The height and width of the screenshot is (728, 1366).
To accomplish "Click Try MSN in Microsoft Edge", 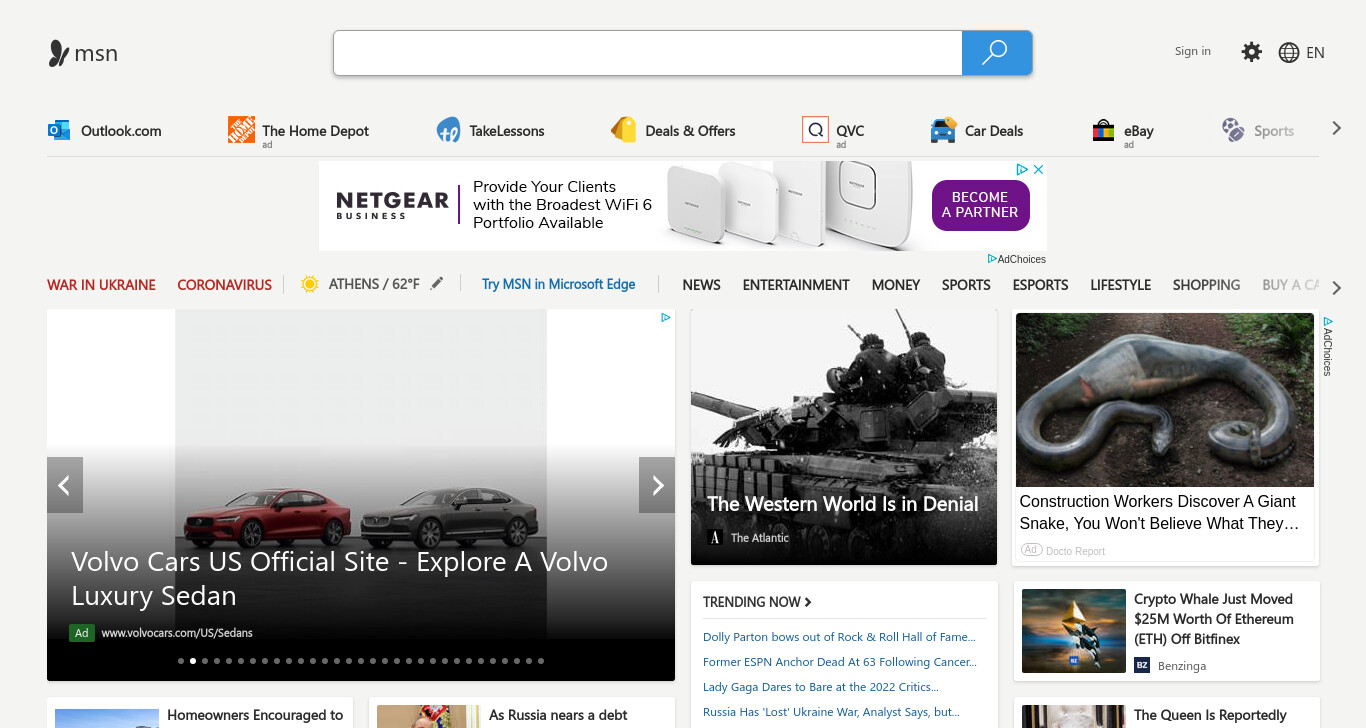I will [558, 284].
